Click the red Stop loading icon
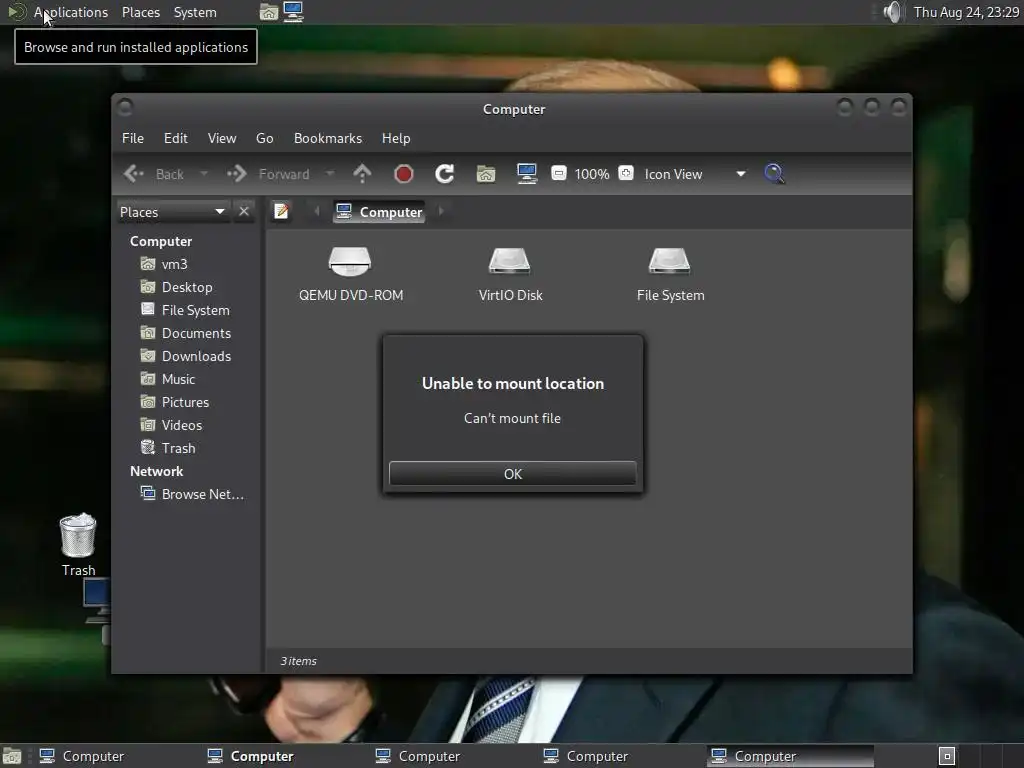This screenshot has width=1024, height=768. click(x=404, y=174)
